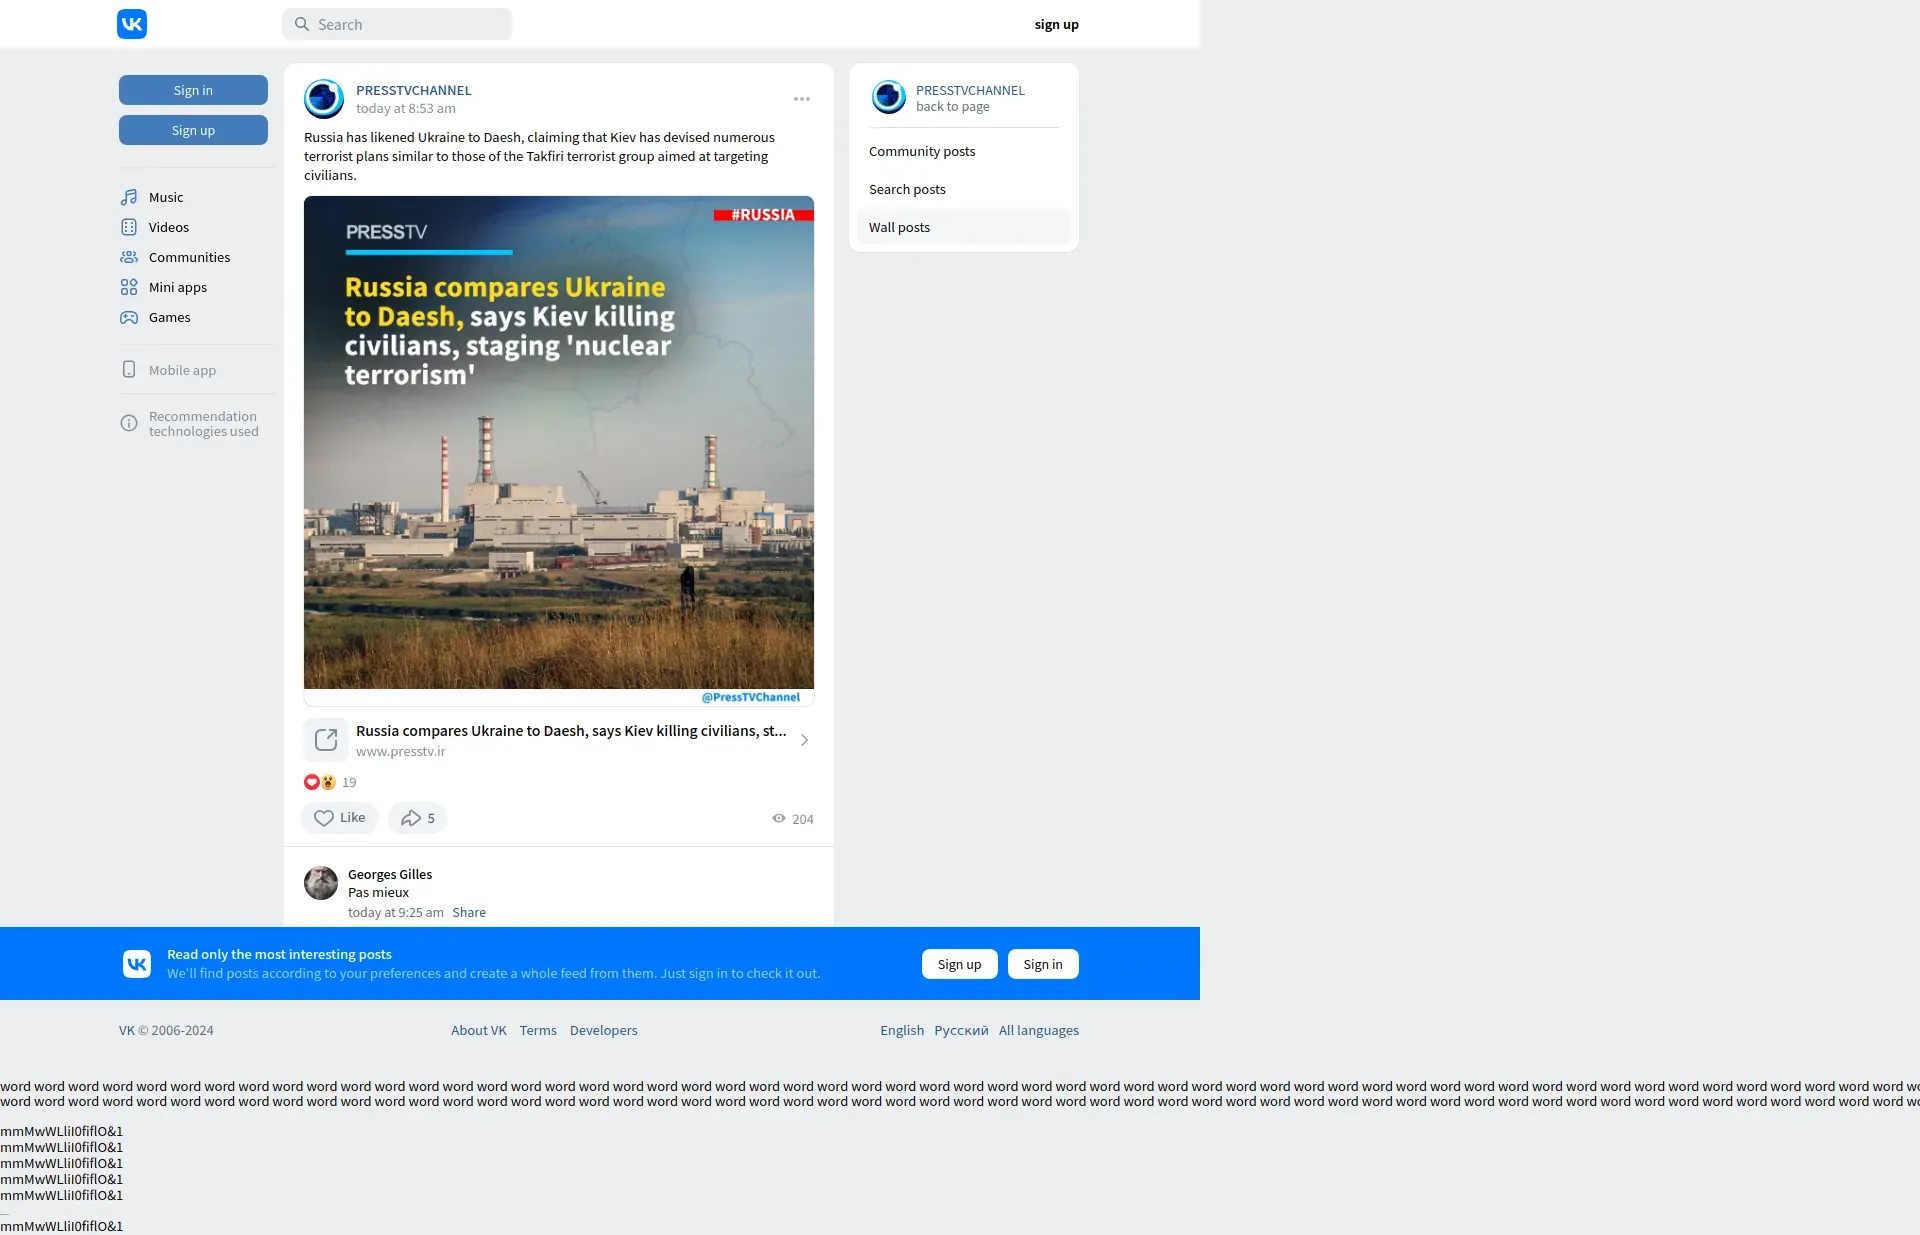Select Wall posts tab
Viewport: 1920px width, 1235px height.
[x=964, y=227]
